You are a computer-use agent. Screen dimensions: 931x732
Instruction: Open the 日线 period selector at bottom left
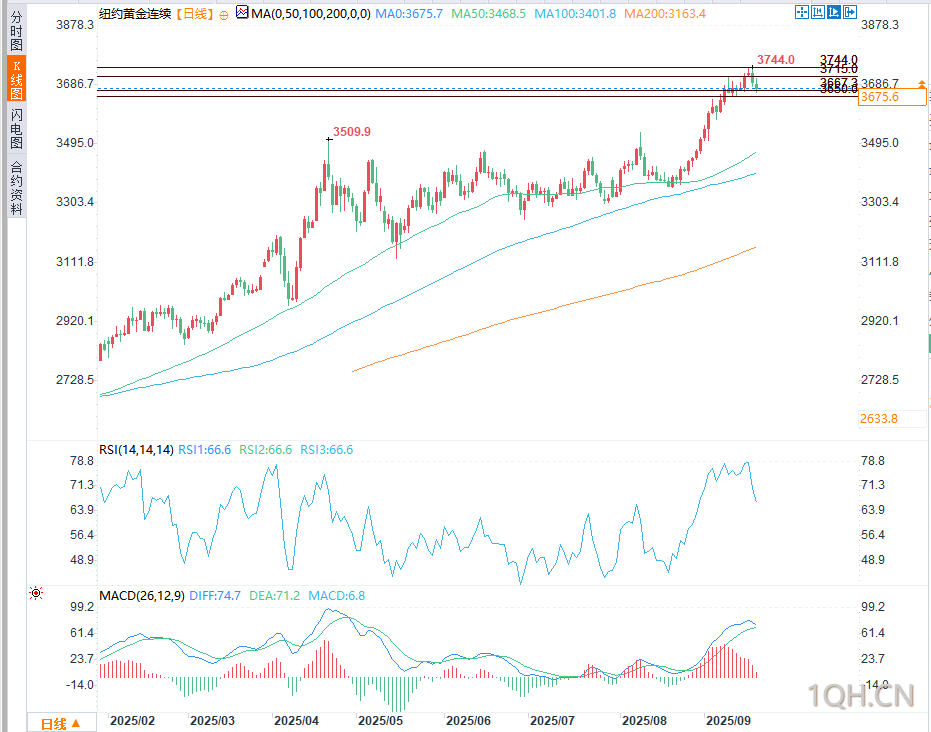[x=61, y=724]
